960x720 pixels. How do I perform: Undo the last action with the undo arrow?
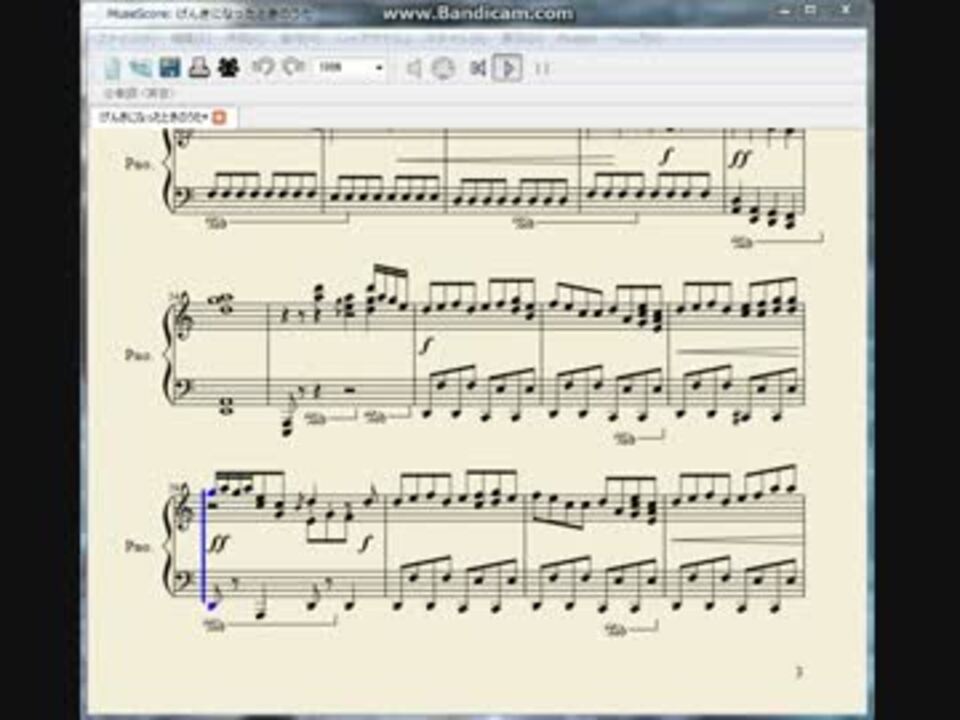[263, 67]
